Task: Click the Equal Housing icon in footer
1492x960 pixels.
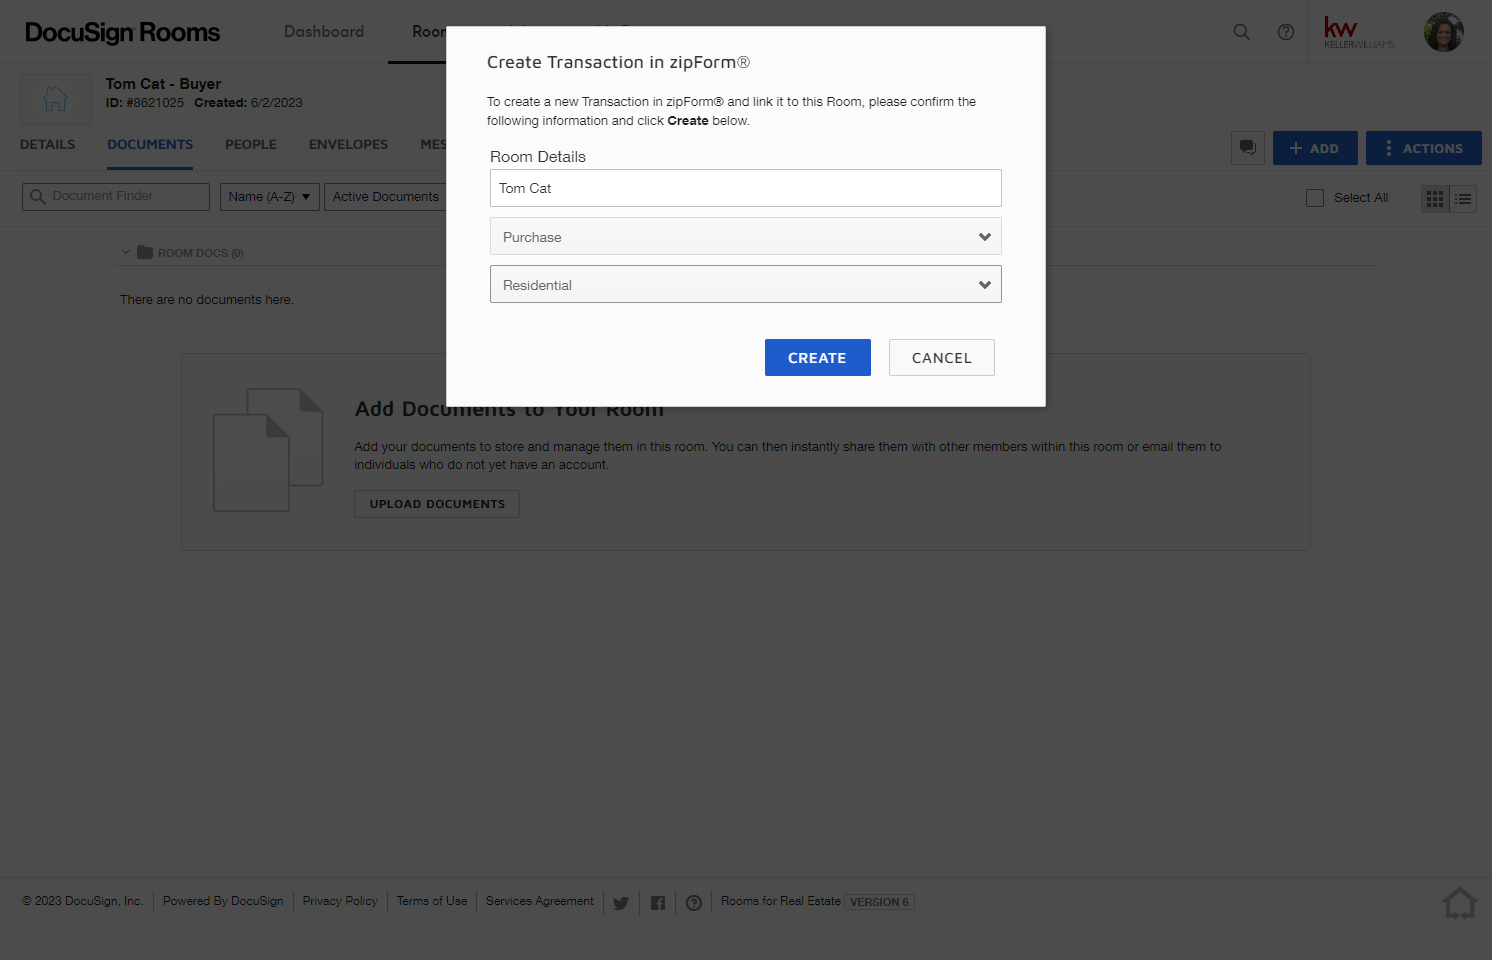Action: pos(1460,904)
